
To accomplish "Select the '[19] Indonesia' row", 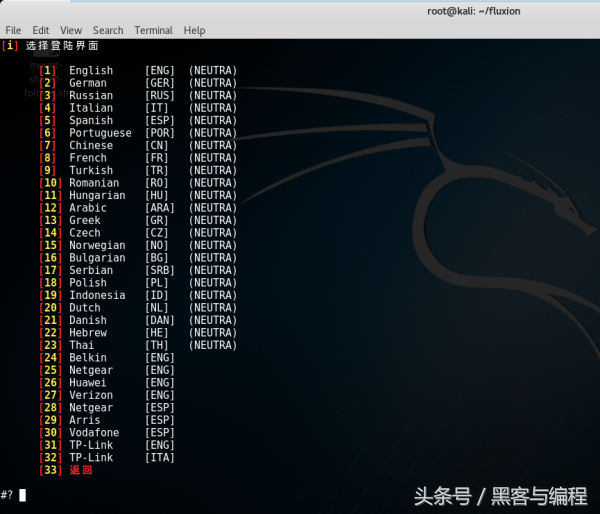I will tap(138, 295).
